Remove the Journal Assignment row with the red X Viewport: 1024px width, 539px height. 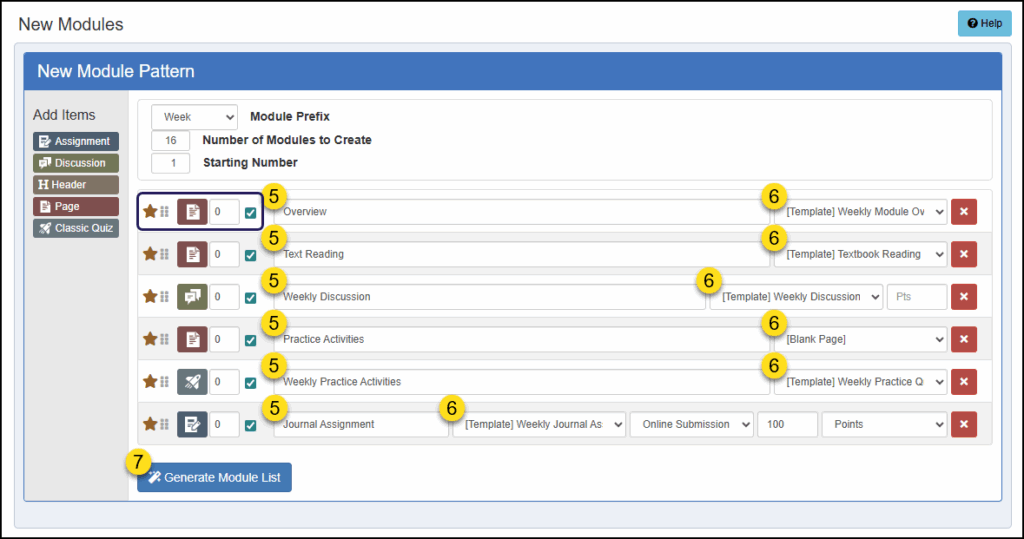pos(964,424)
